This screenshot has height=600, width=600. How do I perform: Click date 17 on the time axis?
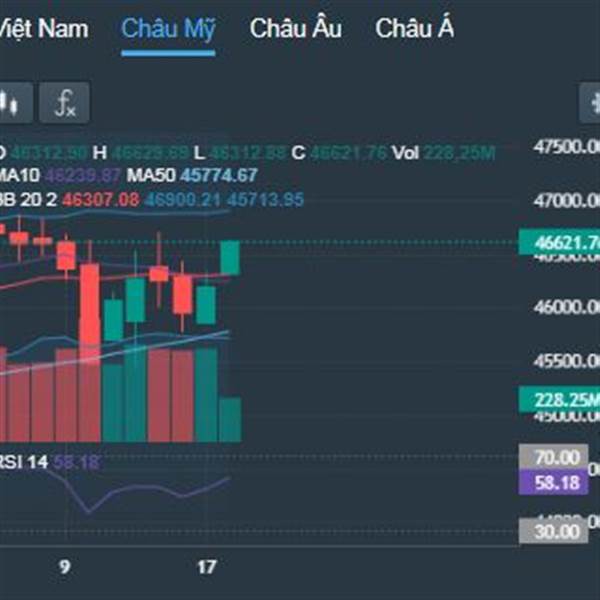[206, 567]
